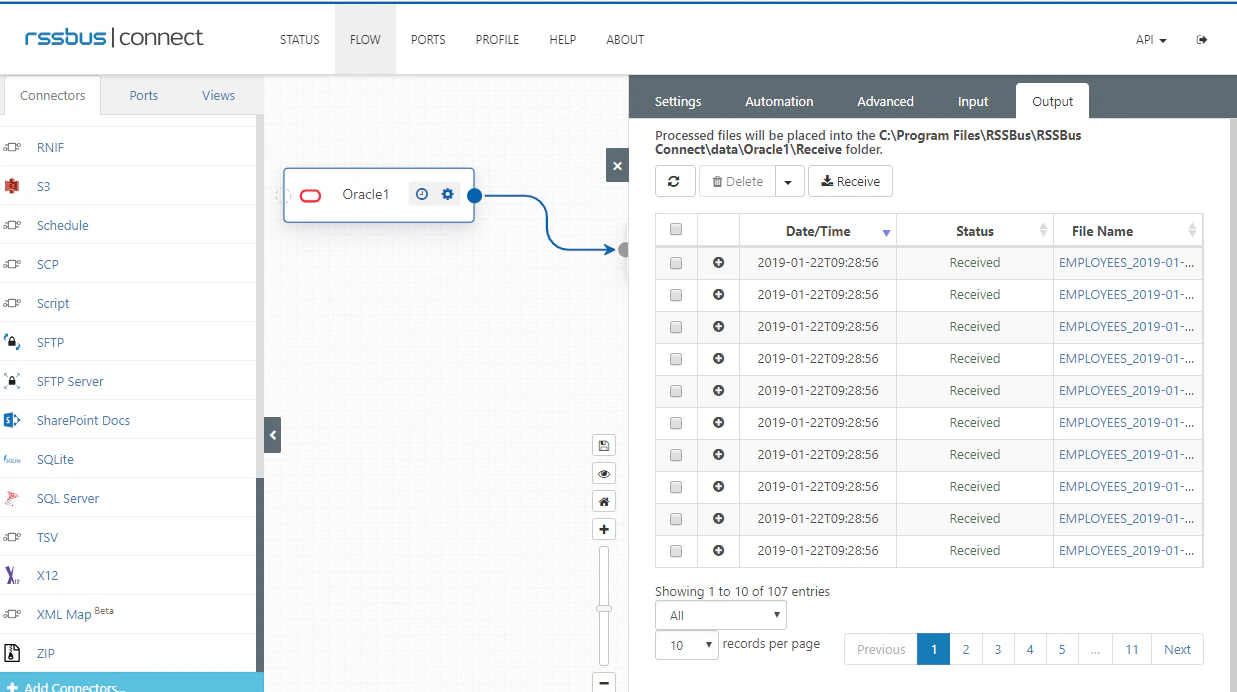Switch to the Settings tab
Screen dimensions: 1237x692
tap(678, 101)
